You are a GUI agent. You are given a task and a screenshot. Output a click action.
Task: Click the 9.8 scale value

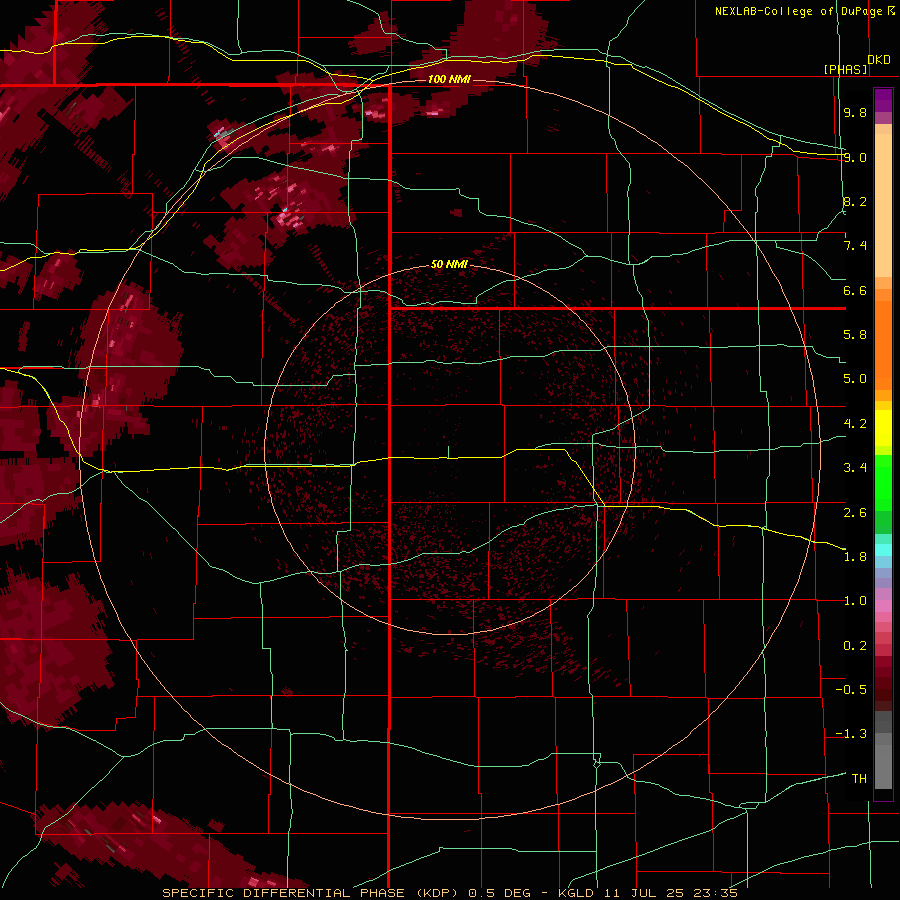click(x=855, y=112)
